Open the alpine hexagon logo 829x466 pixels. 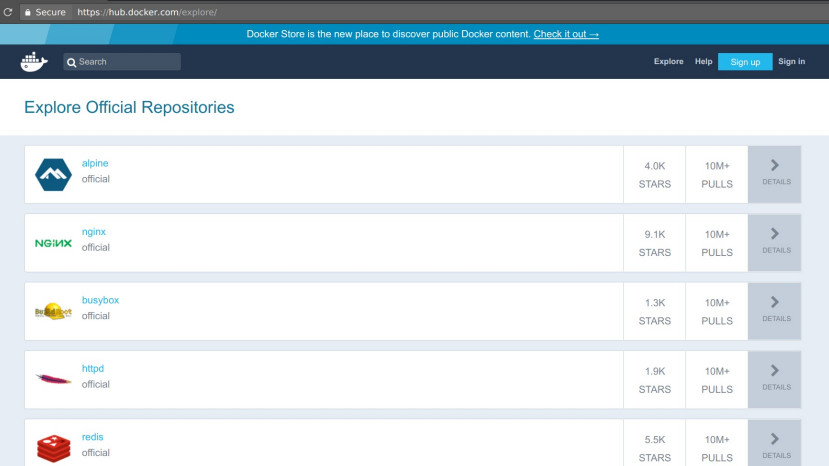tap(53, 175)
